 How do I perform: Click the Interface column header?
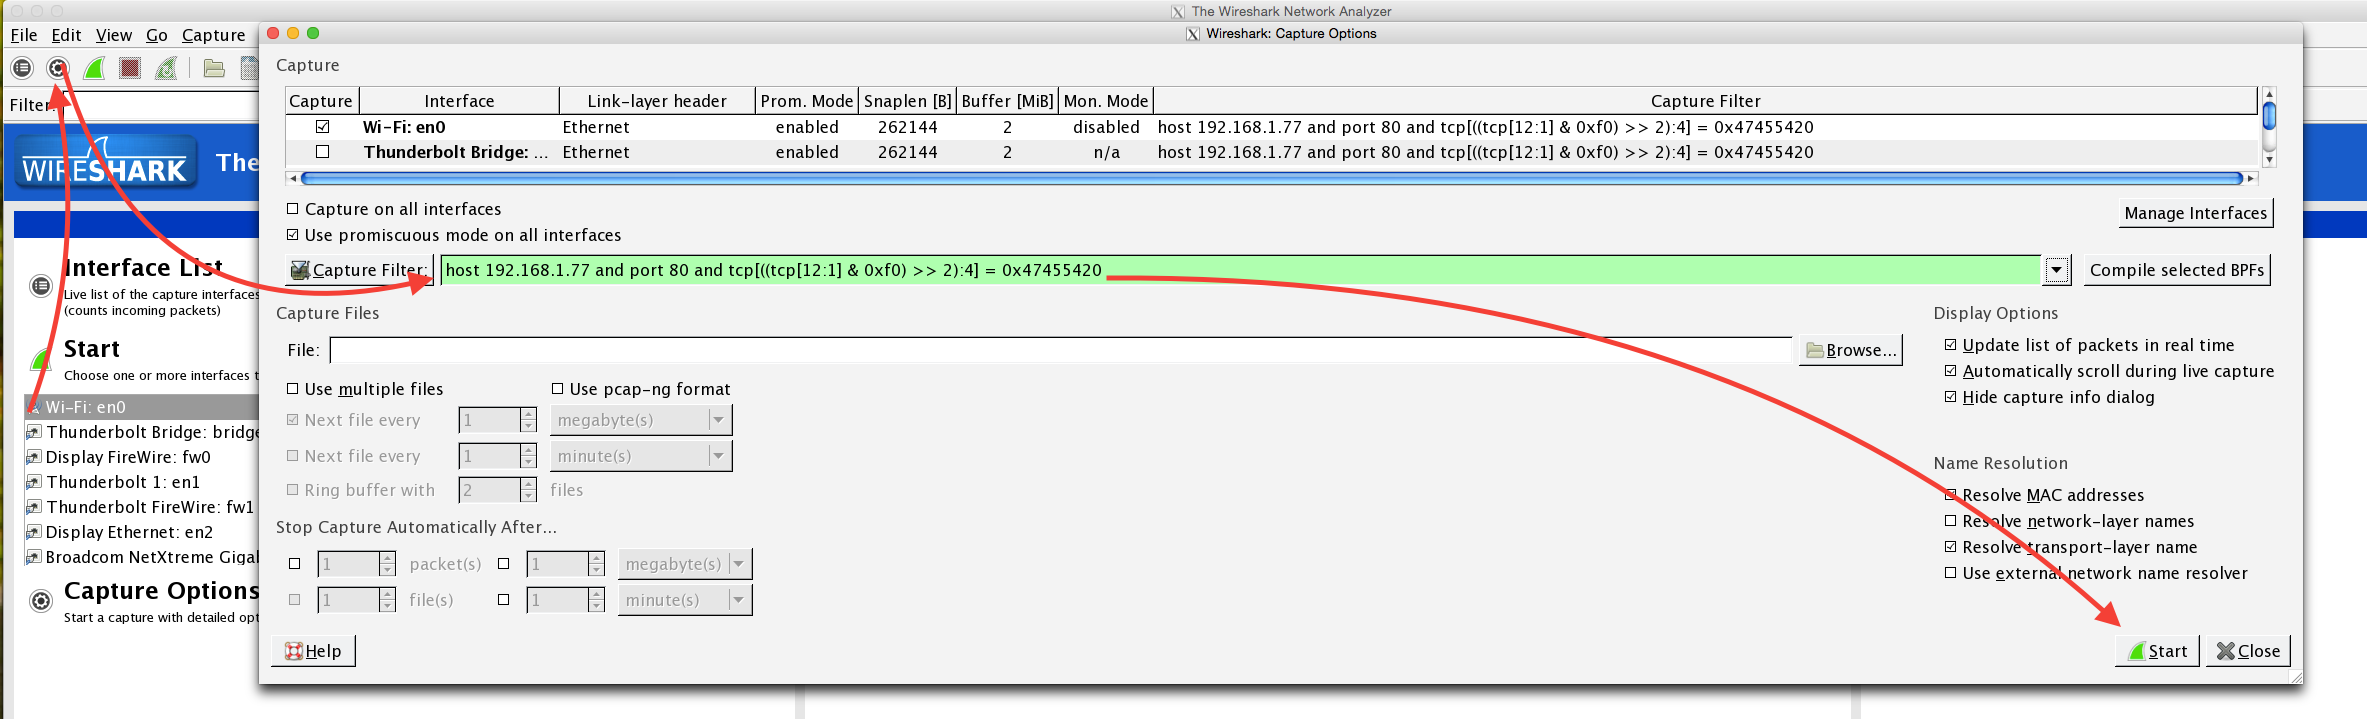(459, 101)
